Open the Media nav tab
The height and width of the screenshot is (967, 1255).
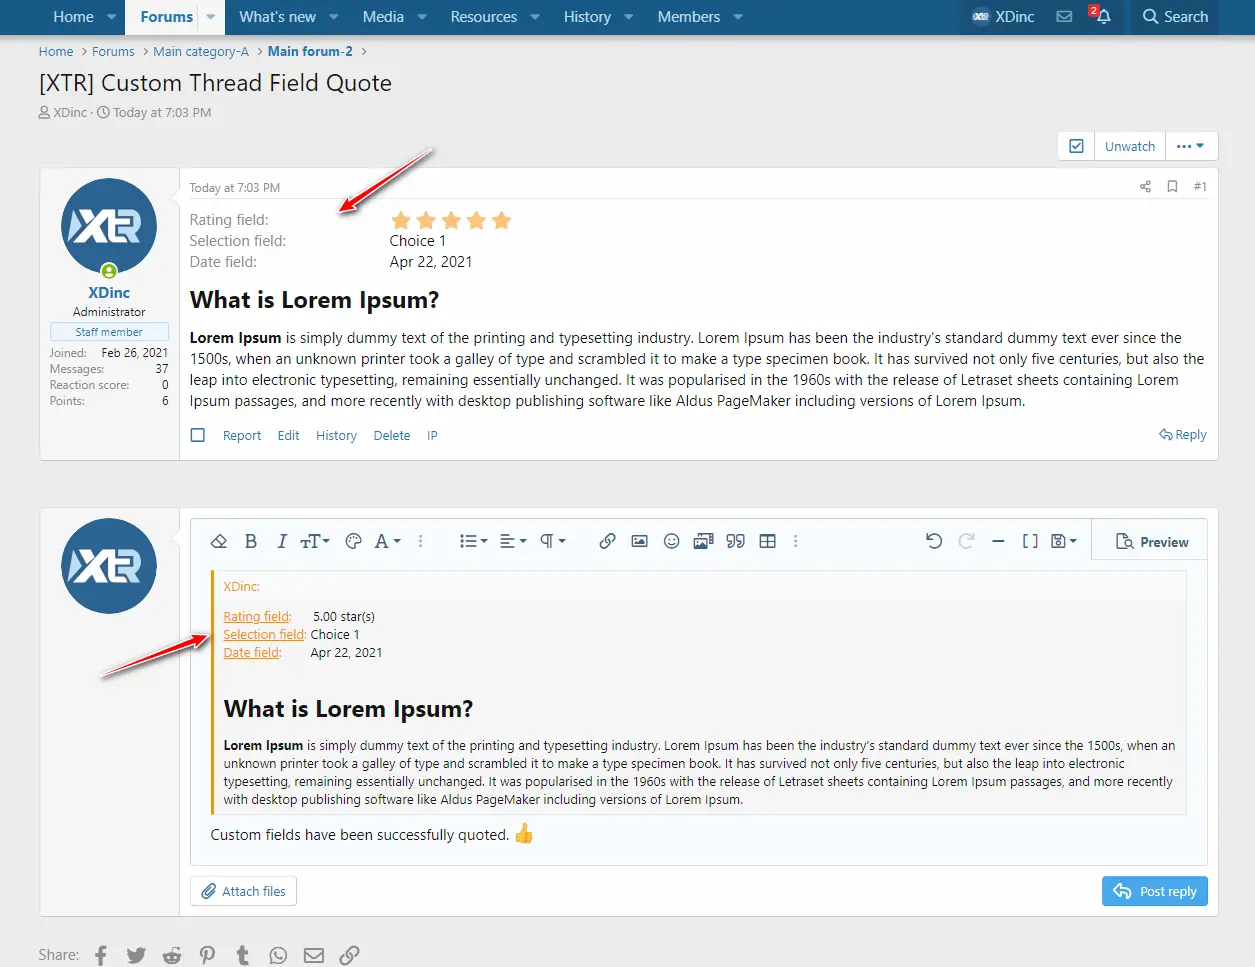coord(383,17)
